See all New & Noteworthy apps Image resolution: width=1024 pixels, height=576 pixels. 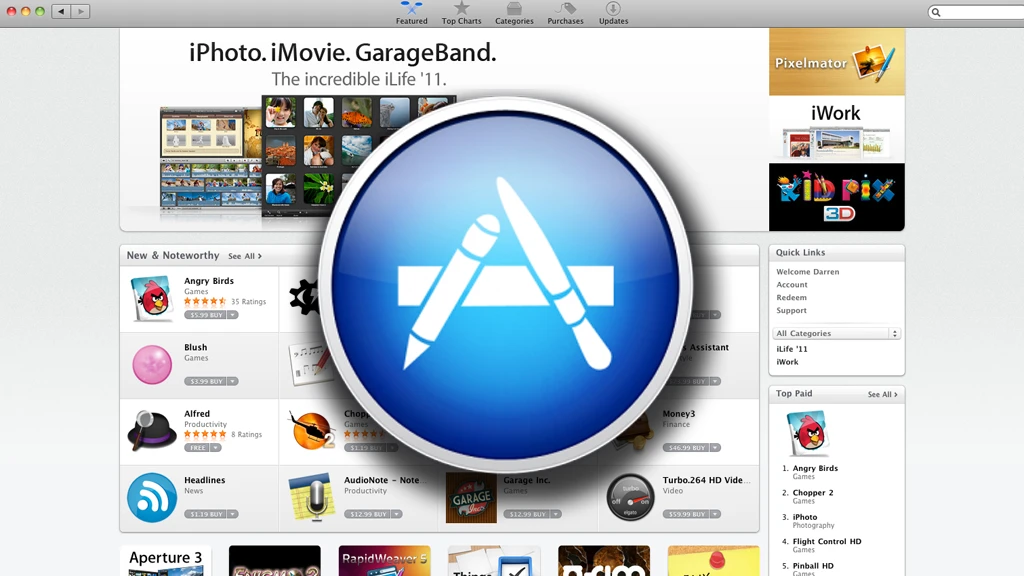[245, 256]
